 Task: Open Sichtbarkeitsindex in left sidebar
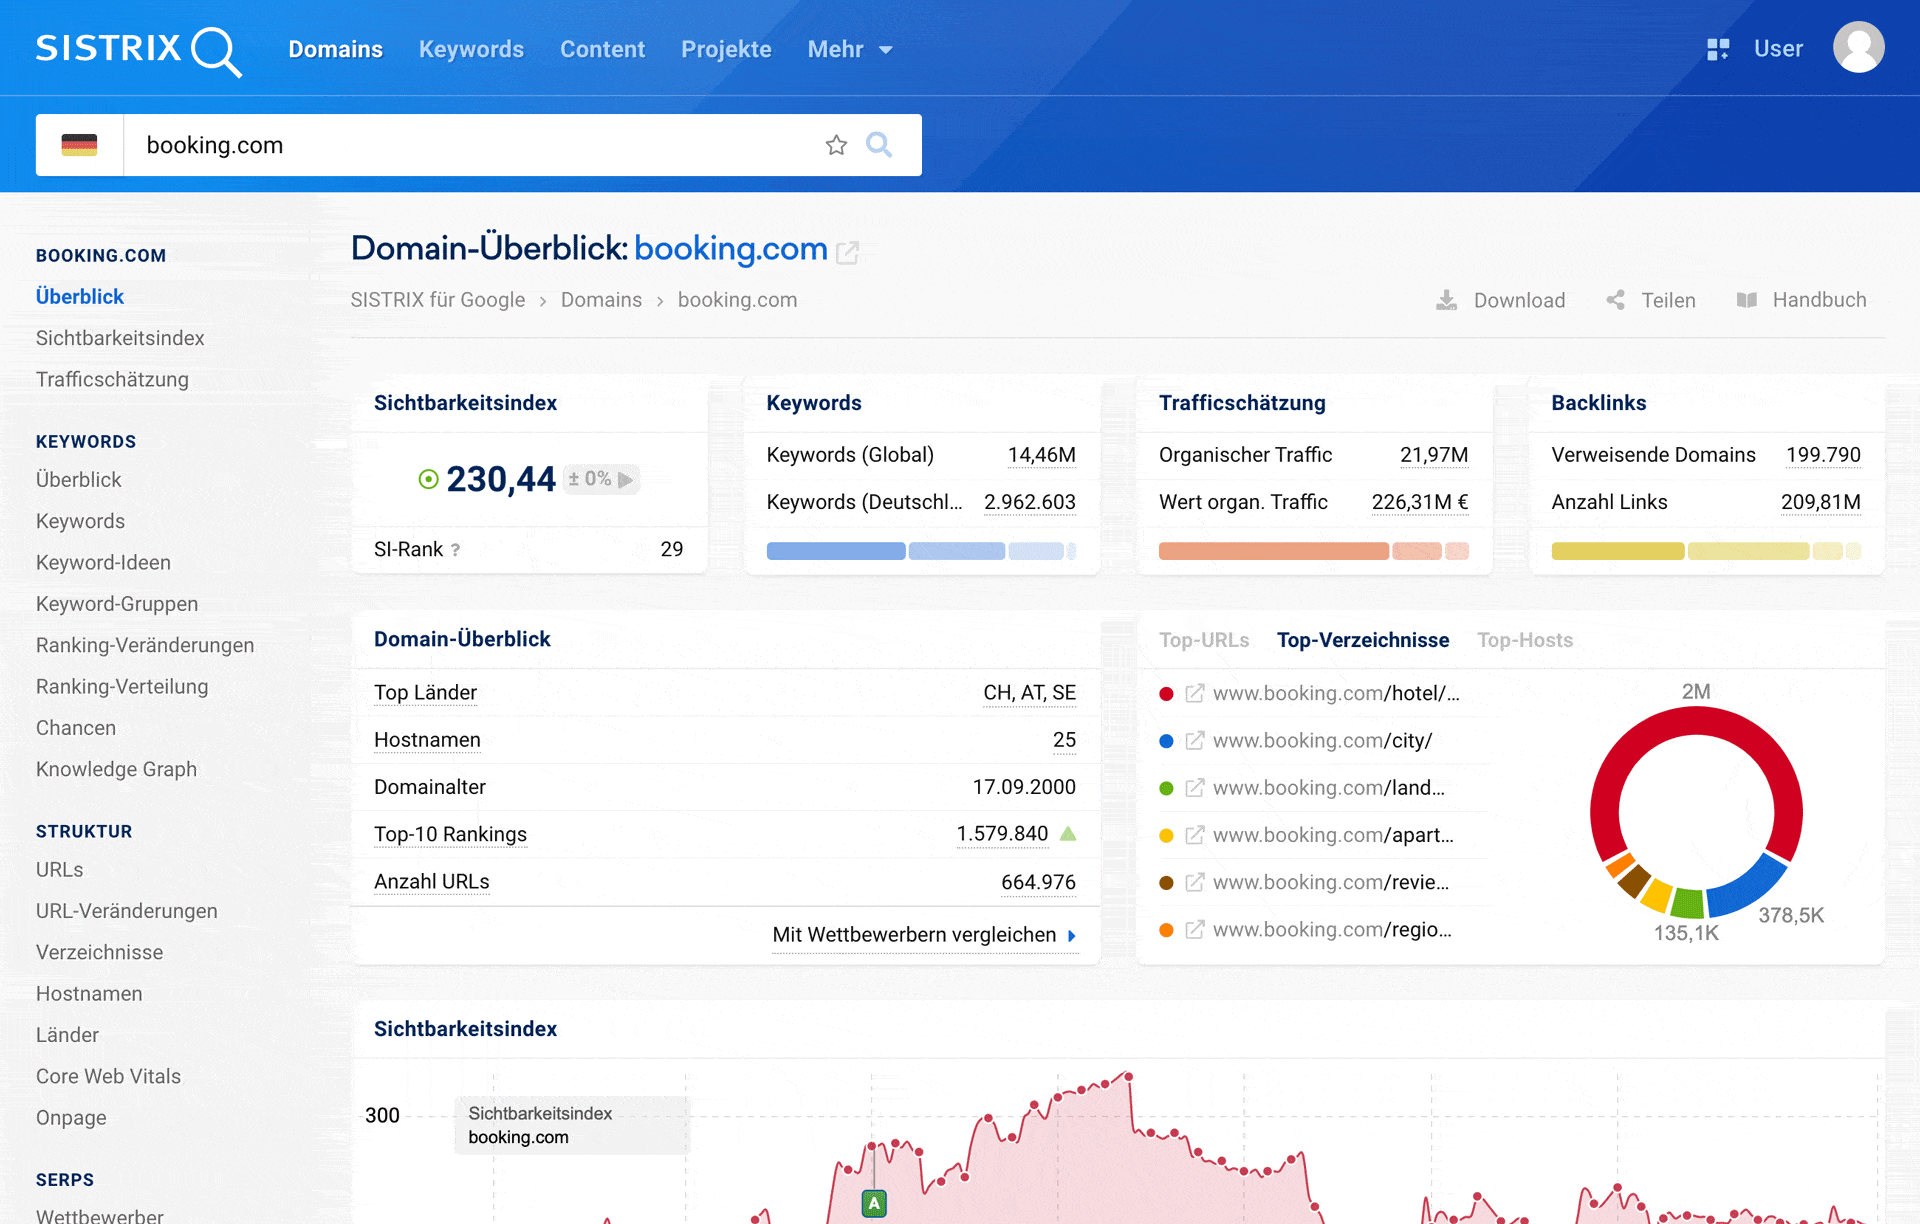coord(120,338)
